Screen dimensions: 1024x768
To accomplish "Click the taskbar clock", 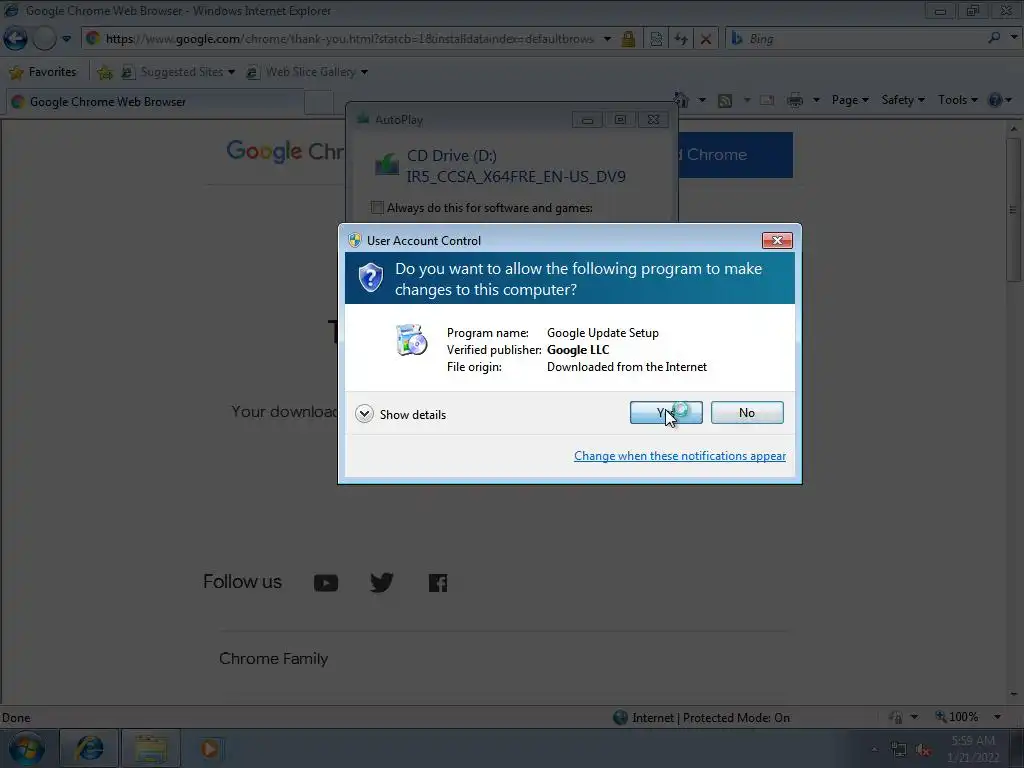I will click(973, 749).
